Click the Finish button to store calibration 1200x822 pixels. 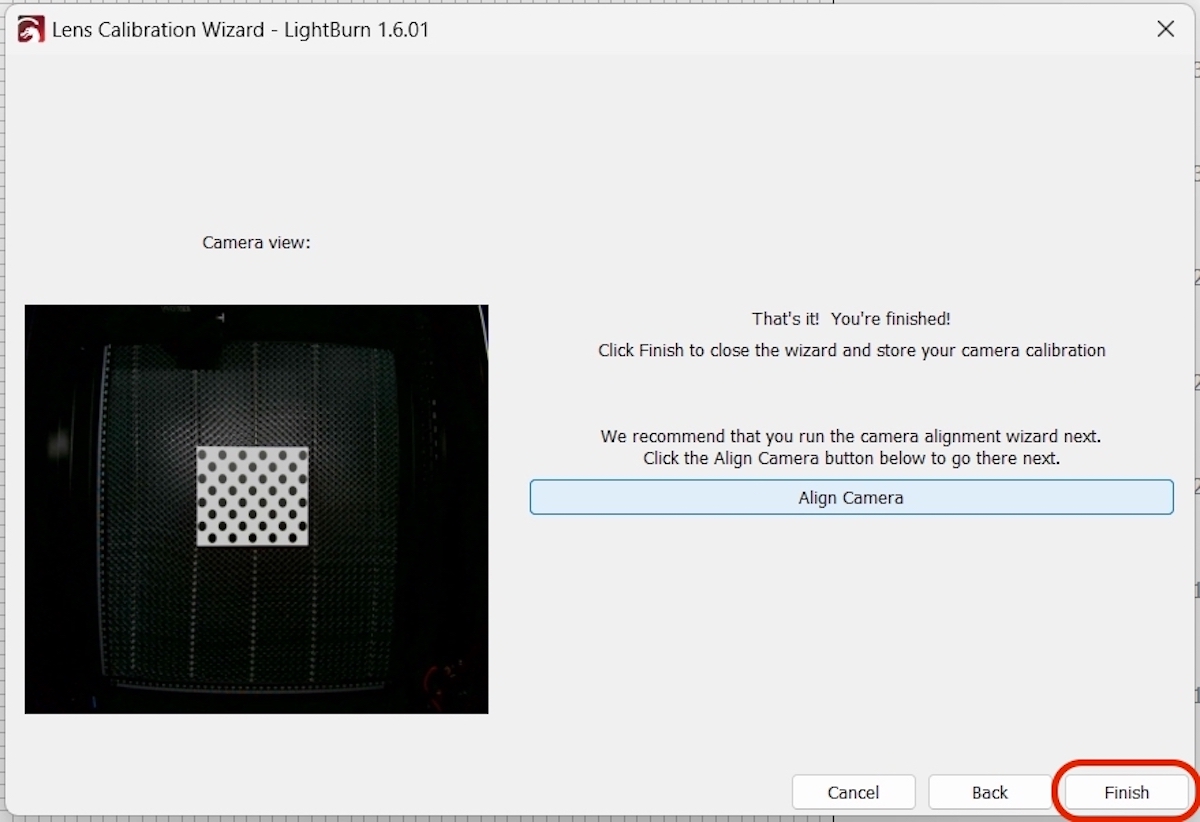(1126, 793)
